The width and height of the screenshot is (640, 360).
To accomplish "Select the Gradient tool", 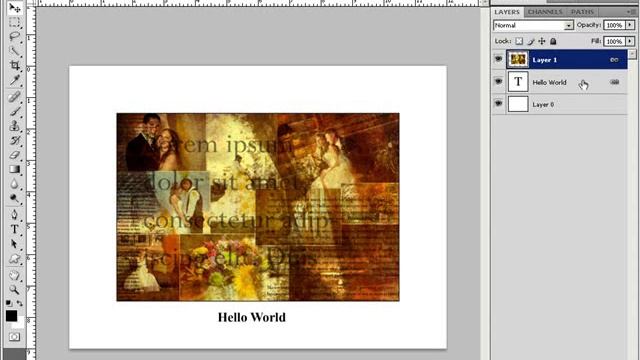I will click(x=14, y=169).
